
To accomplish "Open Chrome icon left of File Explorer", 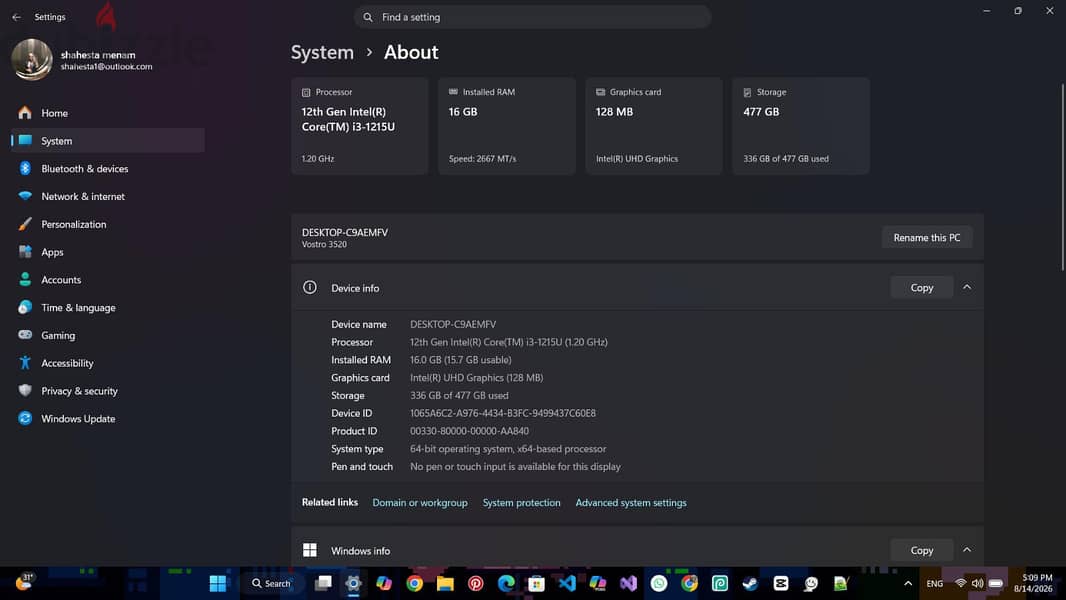I will point(415,583).
